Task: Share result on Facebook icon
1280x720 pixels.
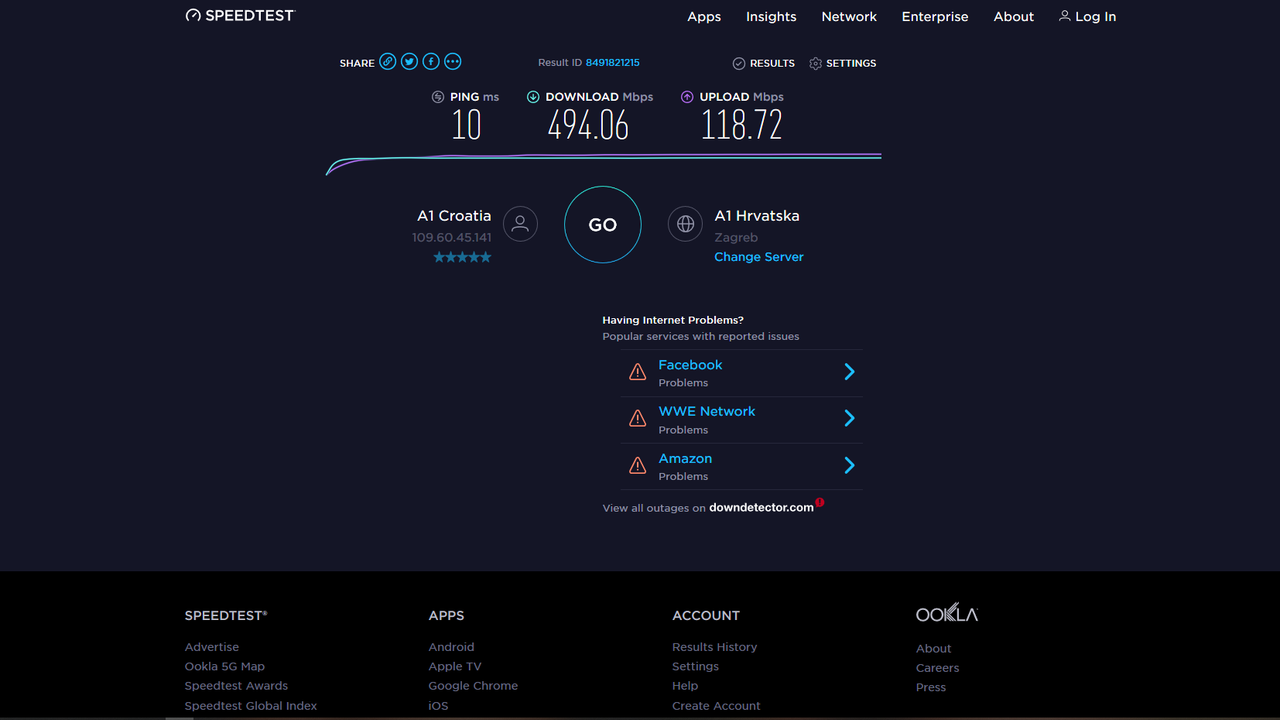Action: point(431,62)
